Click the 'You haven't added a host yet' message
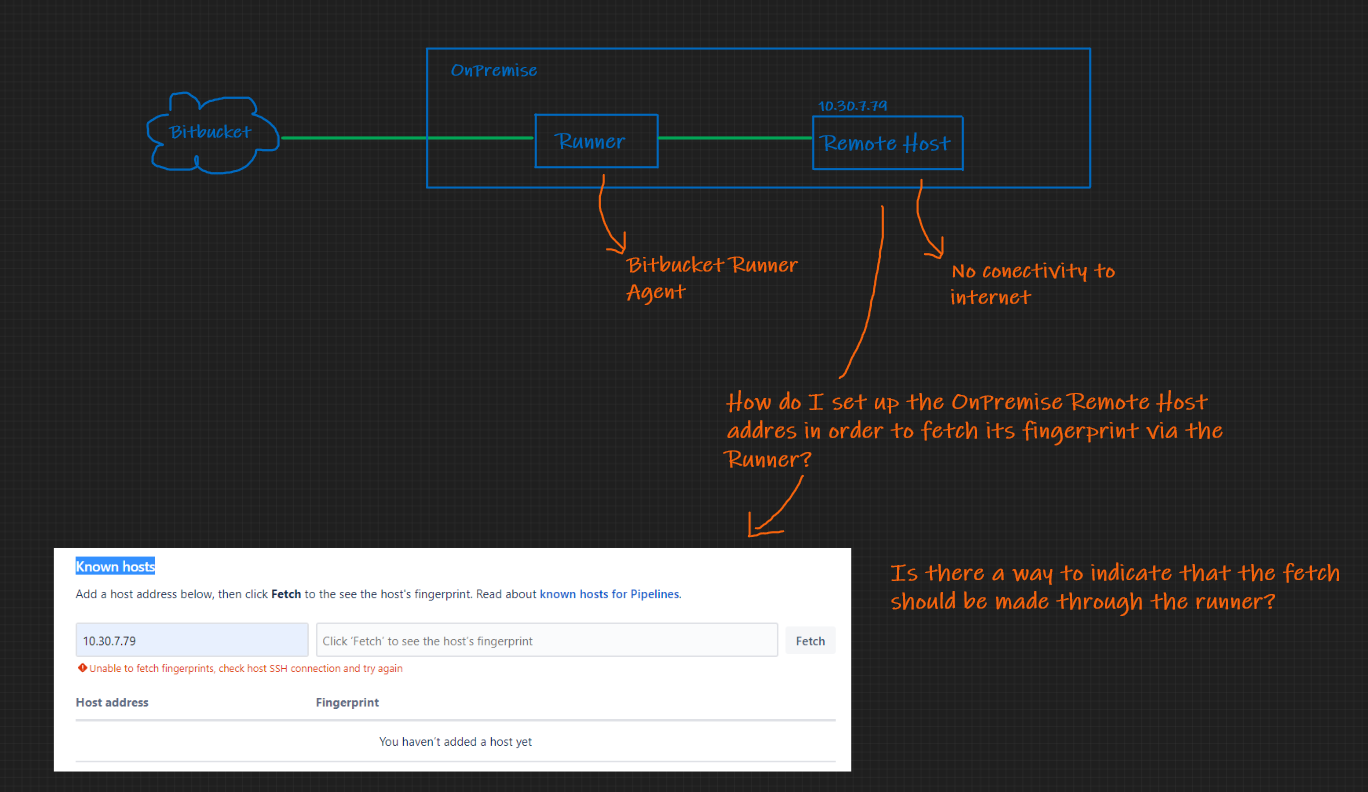1368x792 pixels. pyautogui.click(x=455, y=741)
